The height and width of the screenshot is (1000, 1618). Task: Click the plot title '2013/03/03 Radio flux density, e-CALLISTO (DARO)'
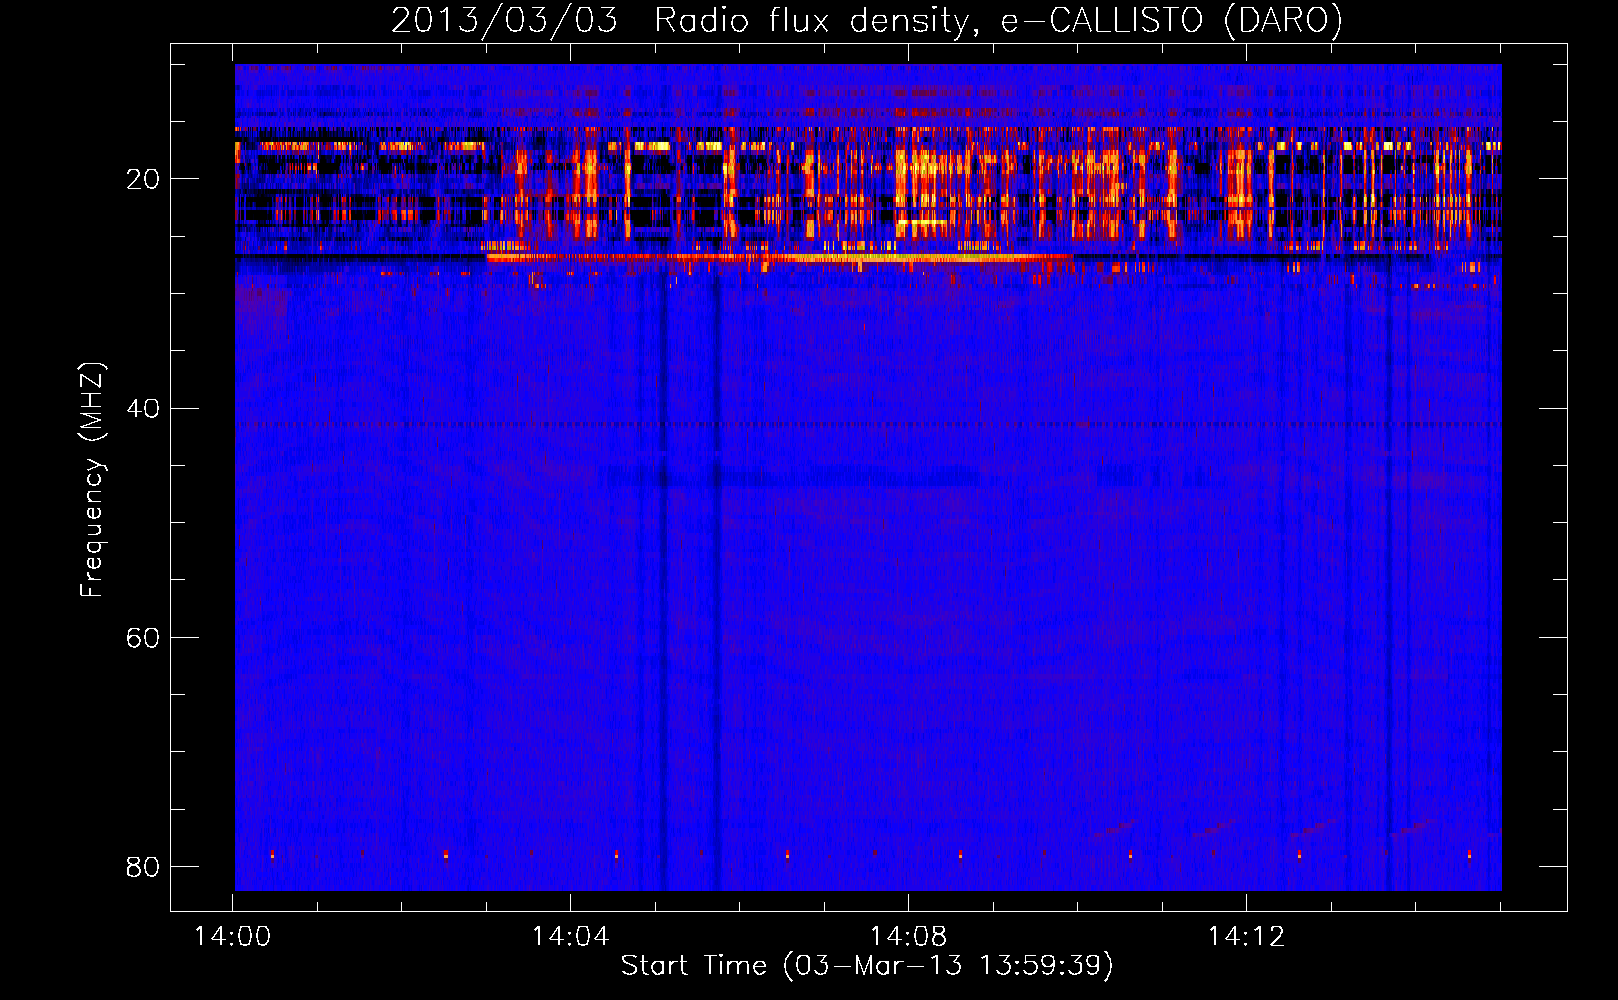pos(866,20)
